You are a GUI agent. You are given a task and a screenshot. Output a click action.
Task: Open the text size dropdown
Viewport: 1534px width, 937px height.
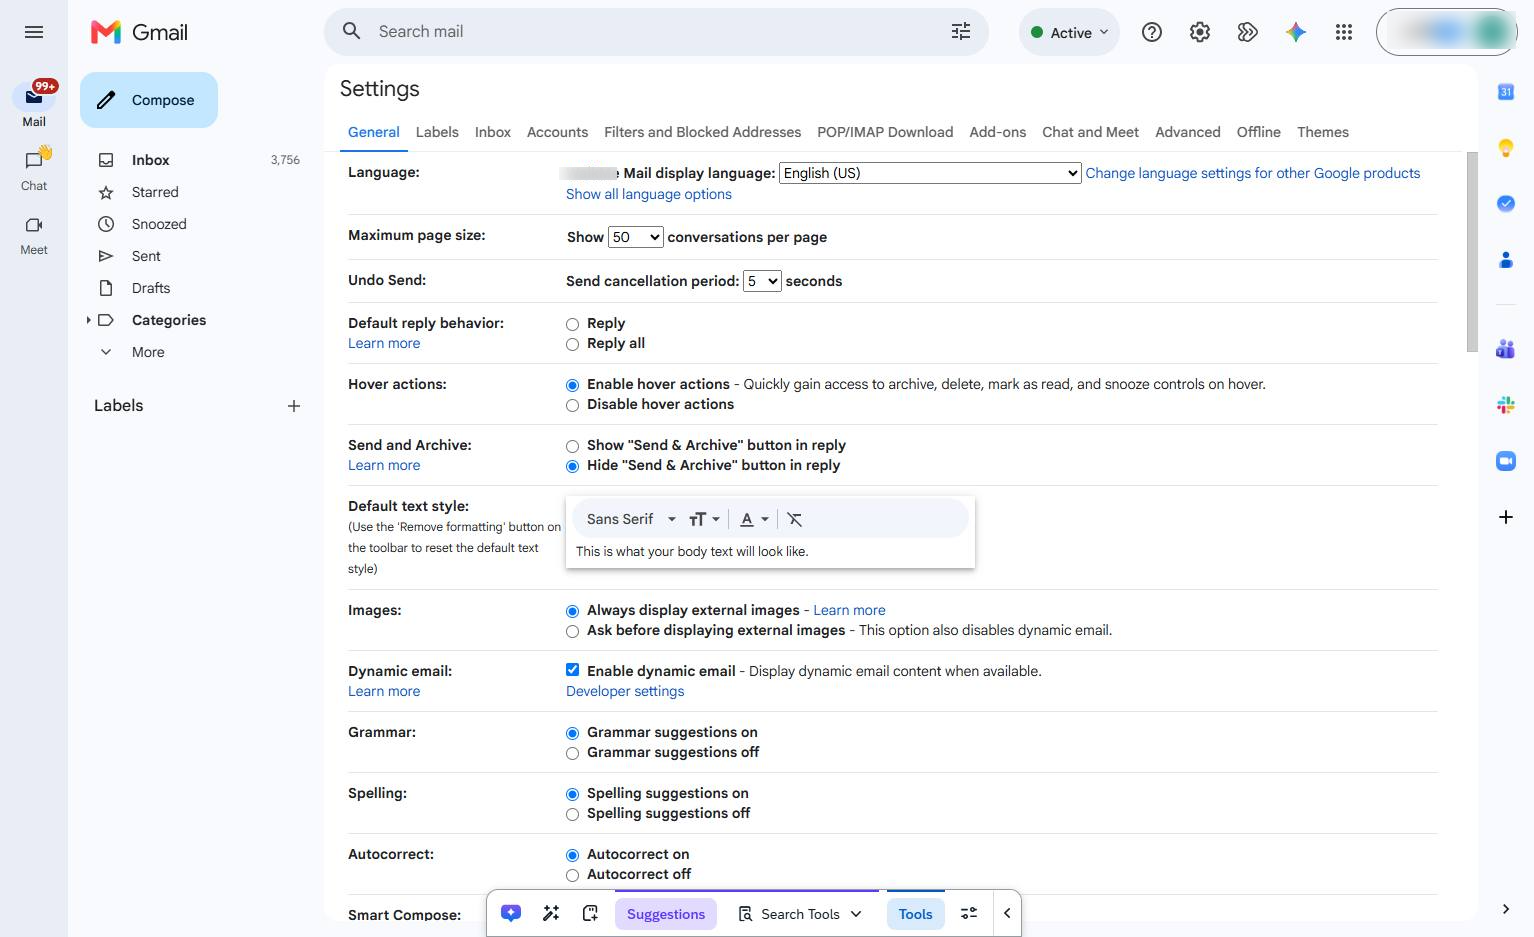tap(704, 519)
